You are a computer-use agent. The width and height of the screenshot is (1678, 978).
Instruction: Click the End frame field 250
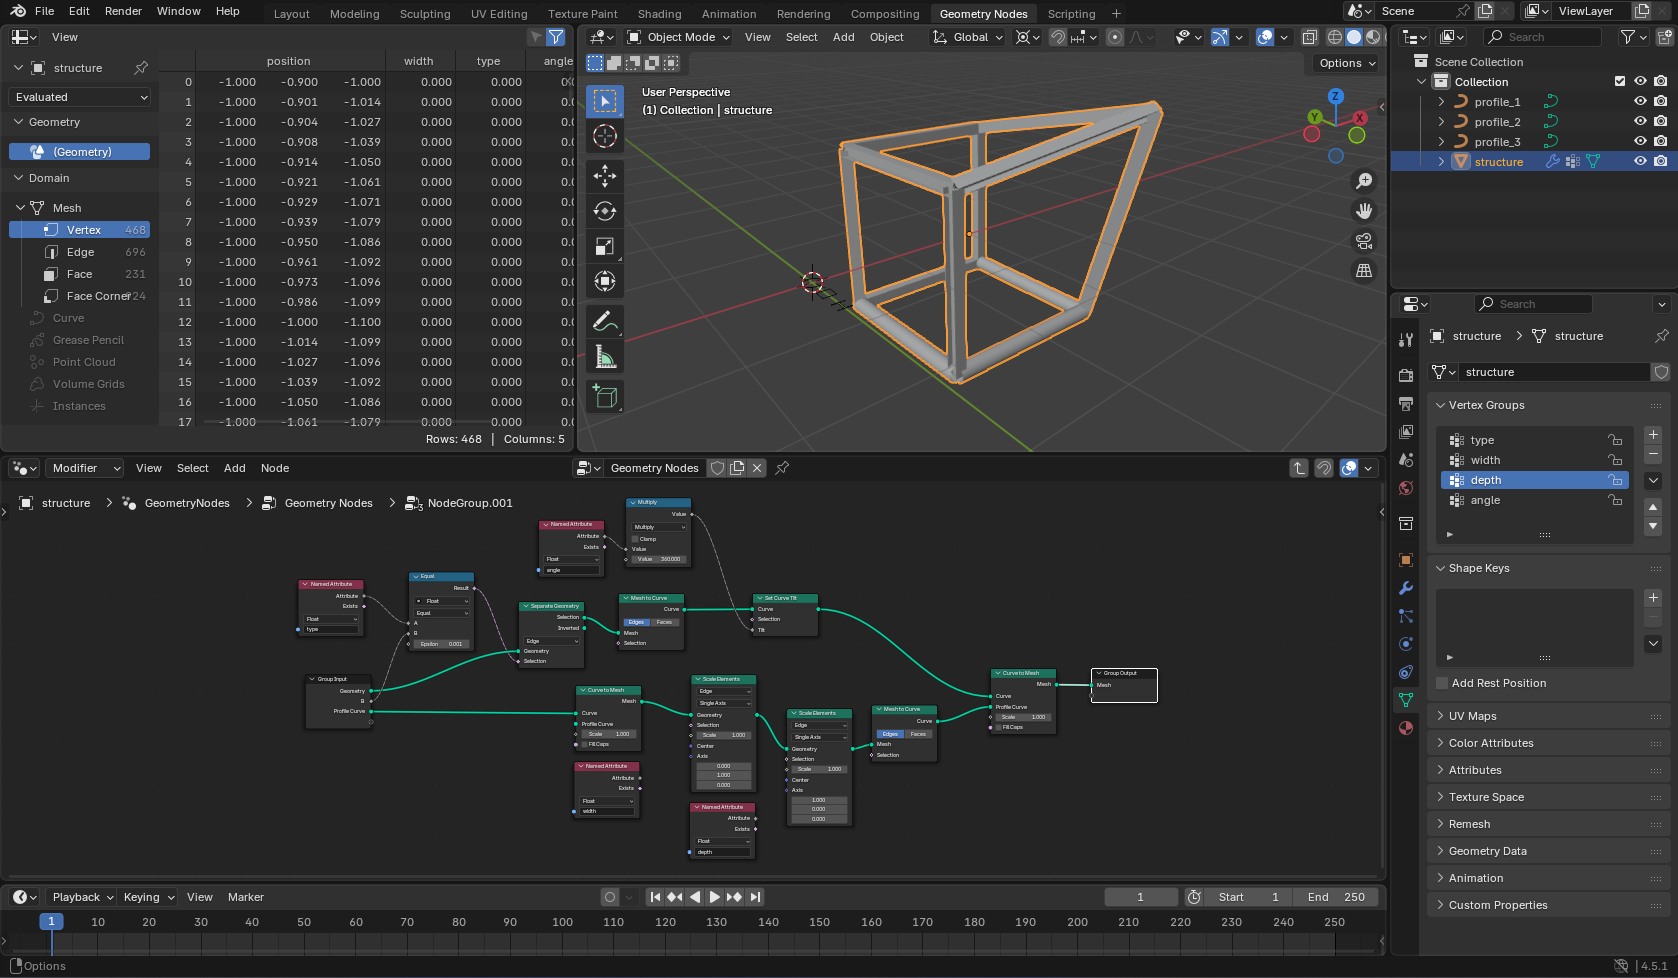tap(1335, 897)
